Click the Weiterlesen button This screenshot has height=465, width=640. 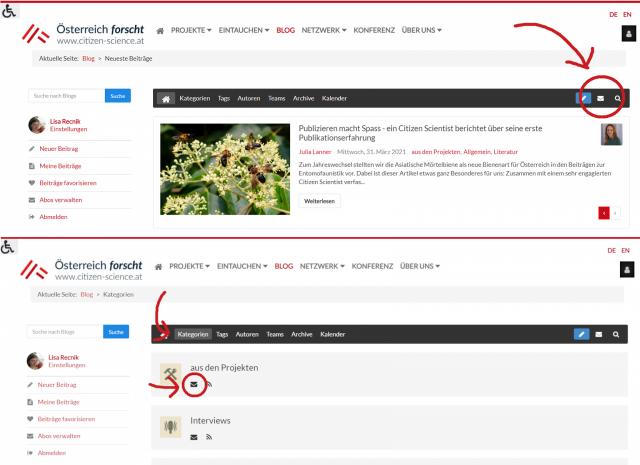click(x=319, y=201)
